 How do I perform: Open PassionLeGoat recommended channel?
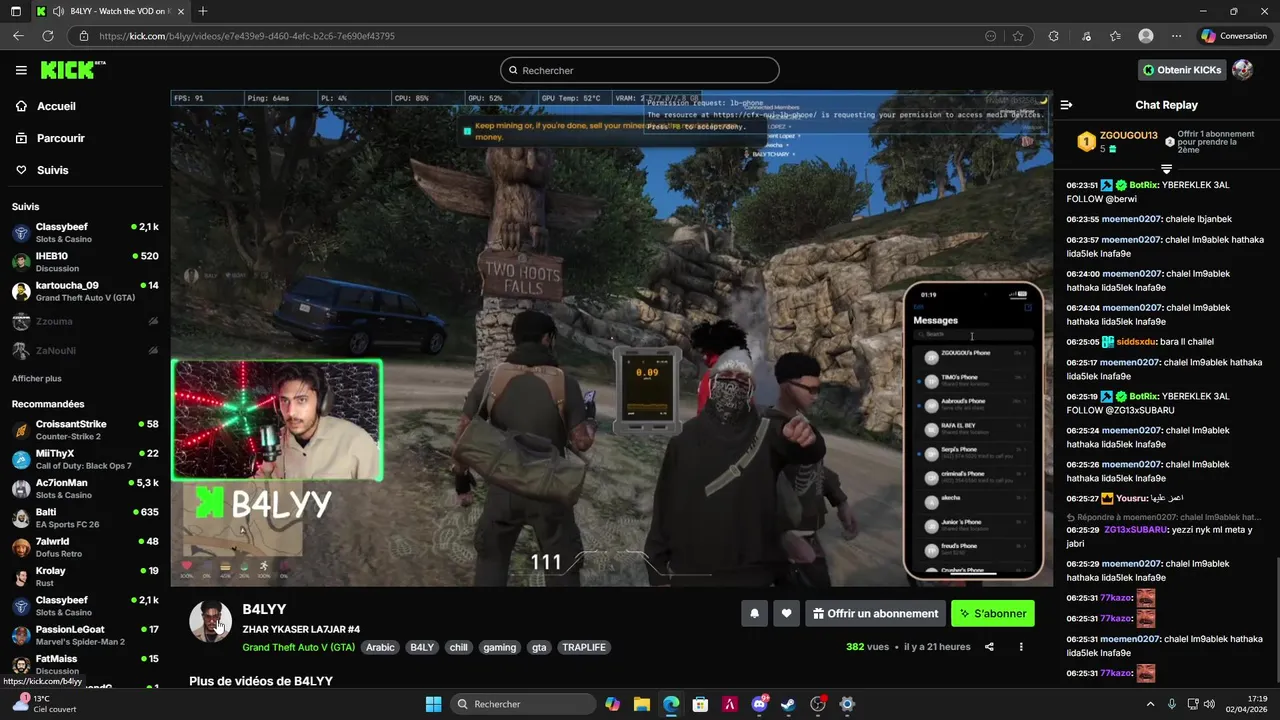point(85,635)
